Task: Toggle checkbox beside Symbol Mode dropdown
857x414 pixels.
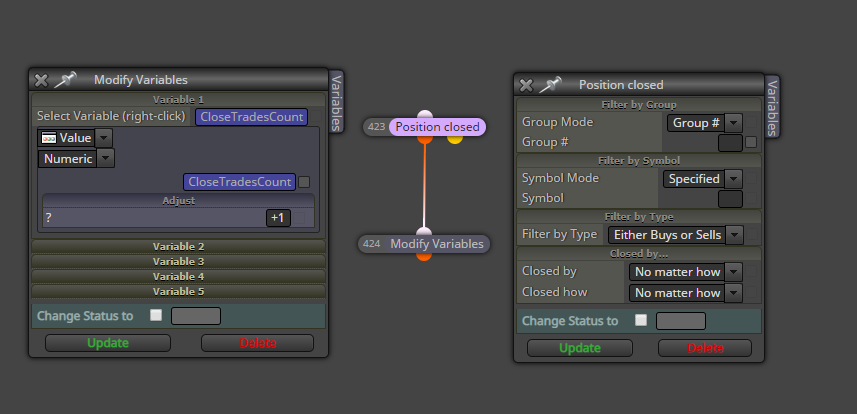Action: click(751, 178)
